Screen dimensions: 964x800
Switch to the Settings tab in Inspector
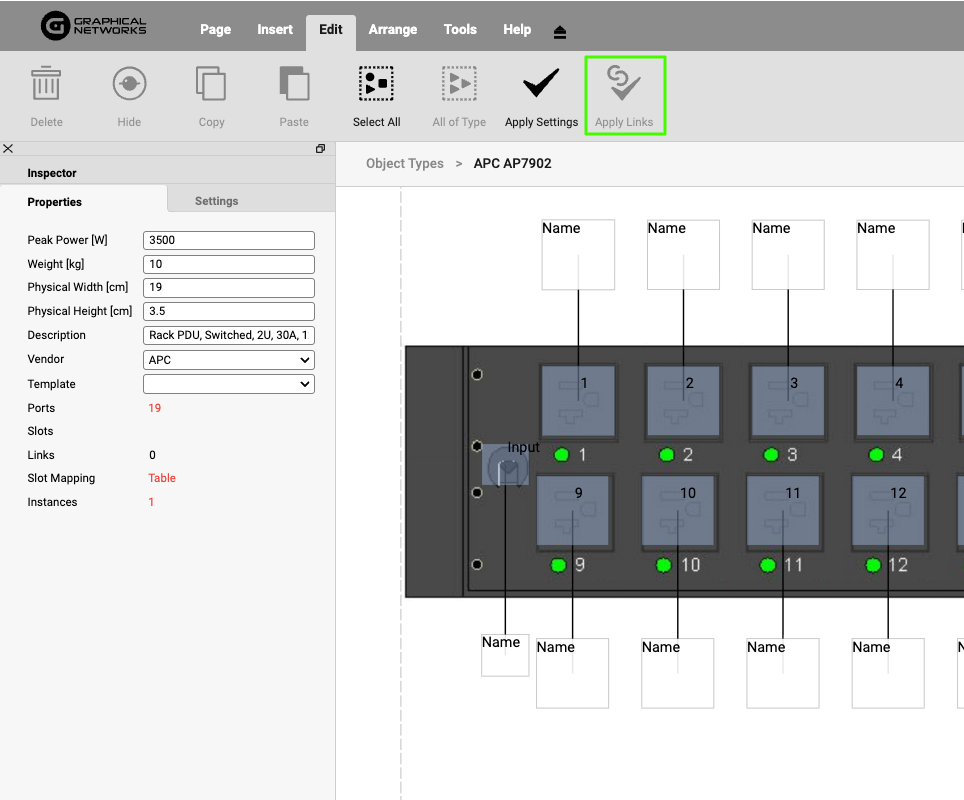tap(216, 201)
